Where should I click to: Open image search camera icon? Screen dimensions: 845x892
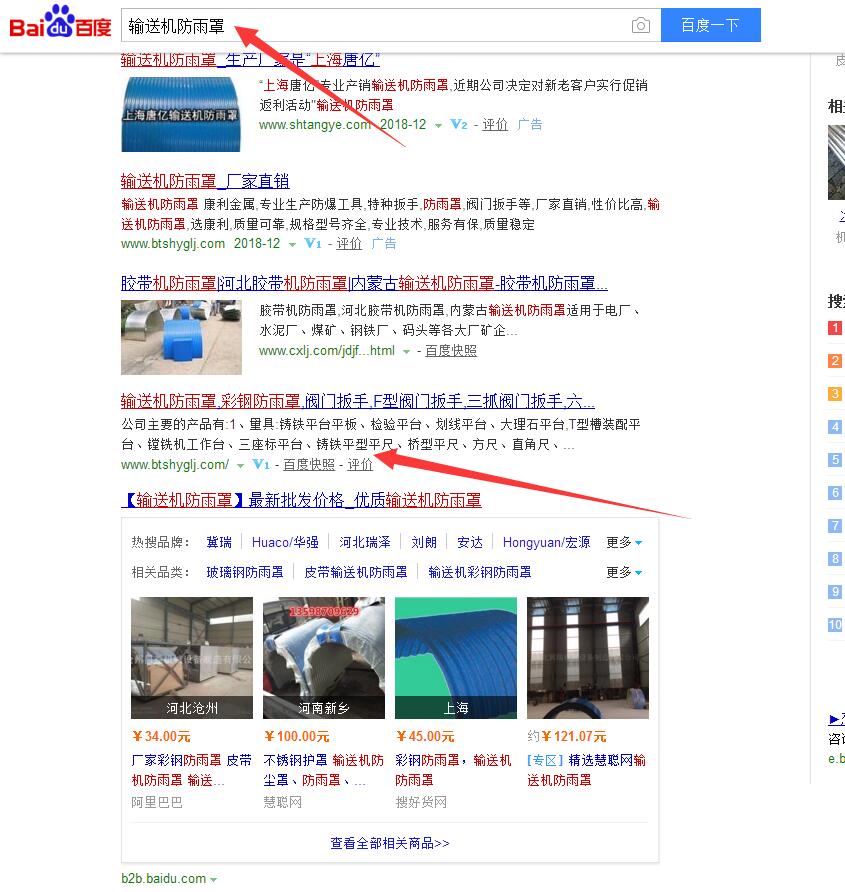click(x=641, y=26)
